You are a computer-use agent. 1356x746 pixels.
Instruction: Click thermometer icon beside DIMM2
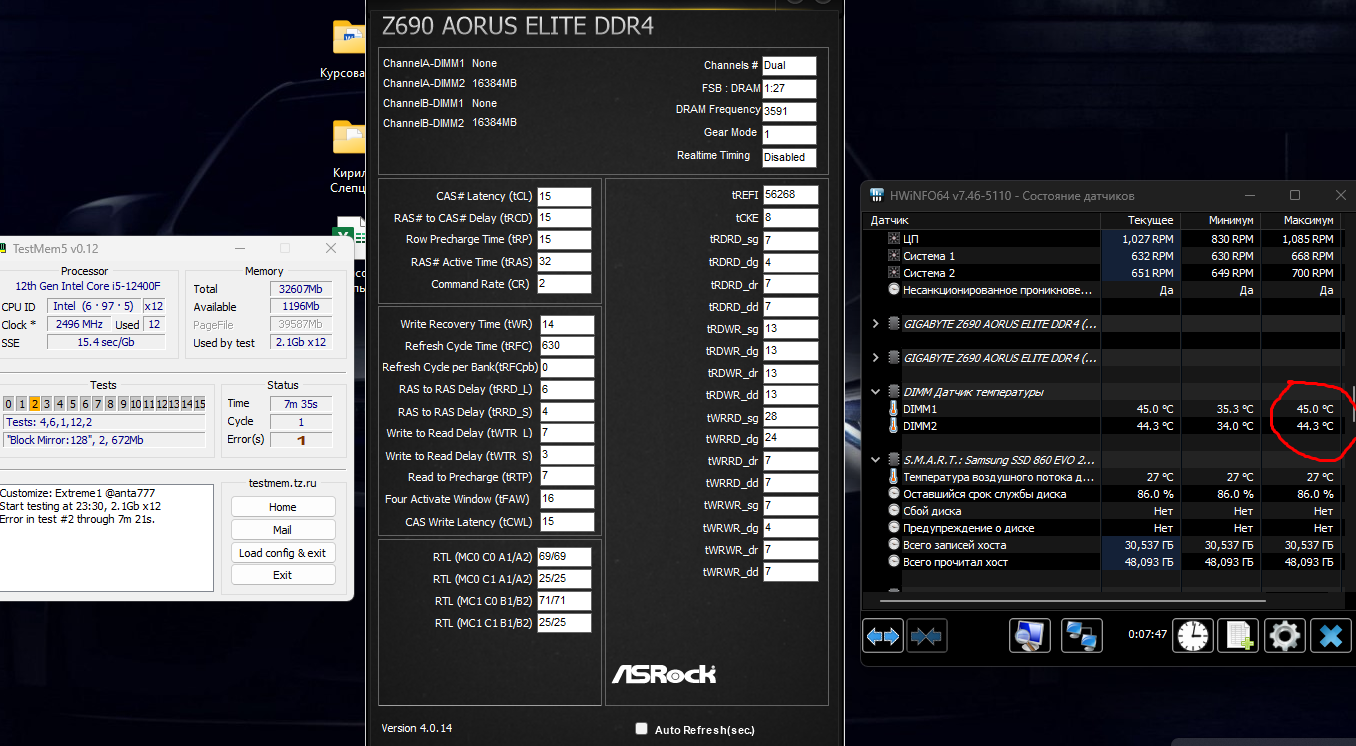(894, 426)
